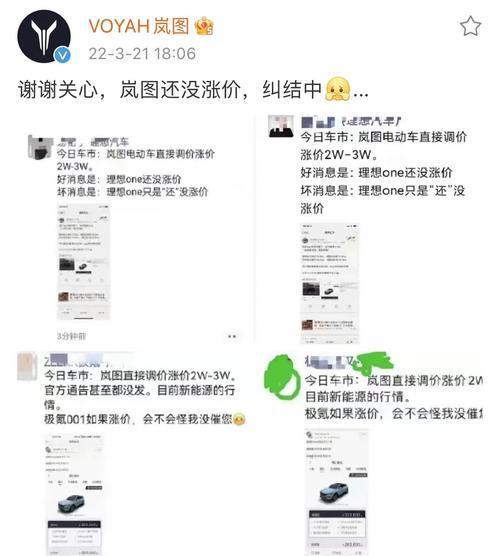500x556 pixels.
Task: Tap the laughing emoji after 没催您
Action: coord(240,419)
